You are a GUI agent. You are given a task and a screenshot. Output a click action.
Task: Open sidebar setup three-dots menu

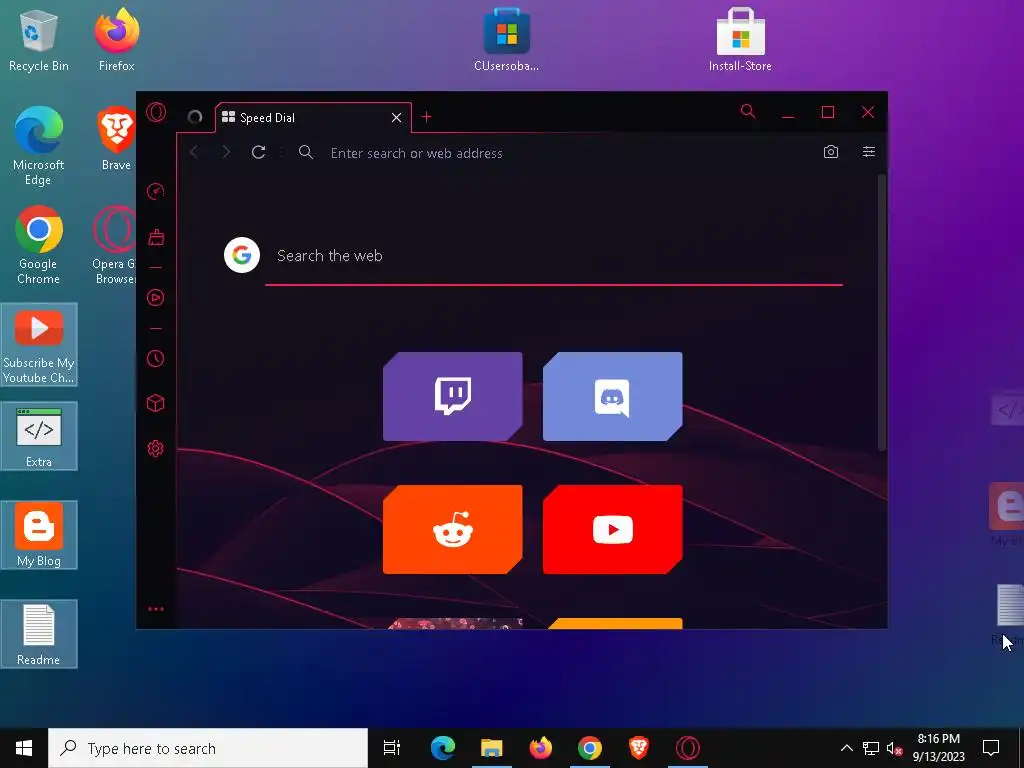155,609
